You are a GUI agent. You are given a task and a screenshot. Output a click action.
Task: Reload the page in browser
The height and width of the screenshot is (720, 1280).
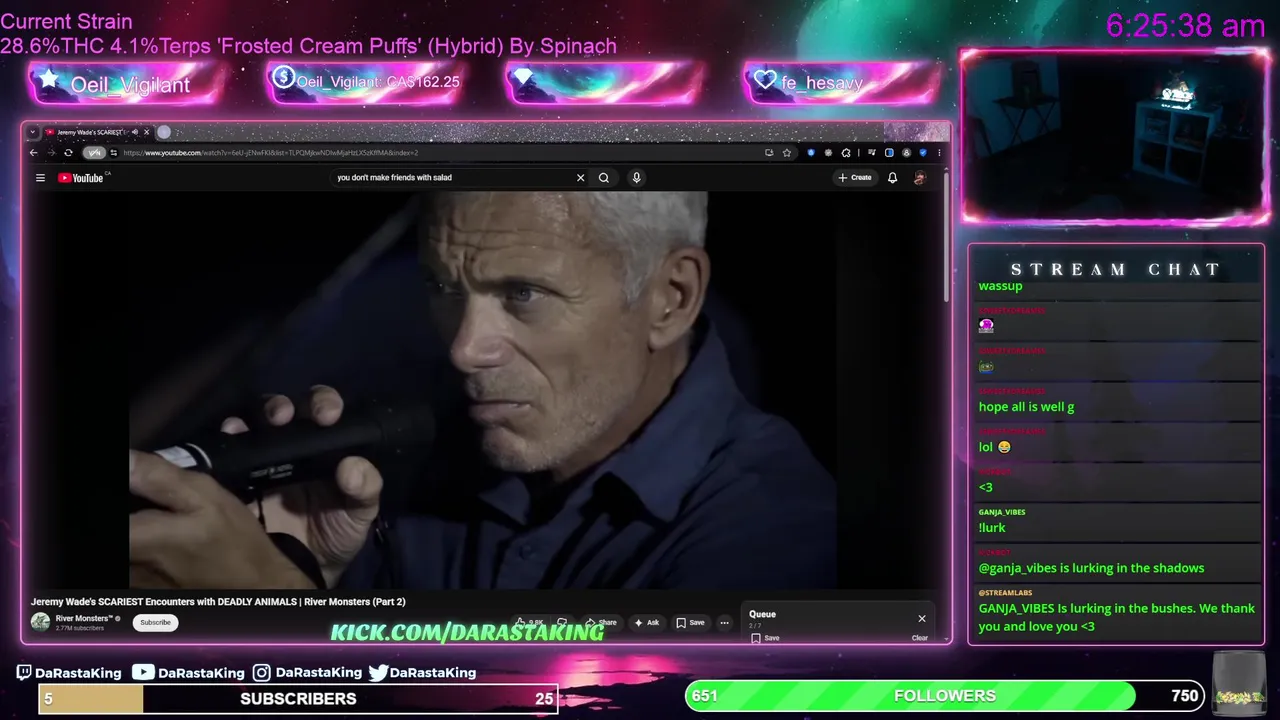[x=68, y=153]
